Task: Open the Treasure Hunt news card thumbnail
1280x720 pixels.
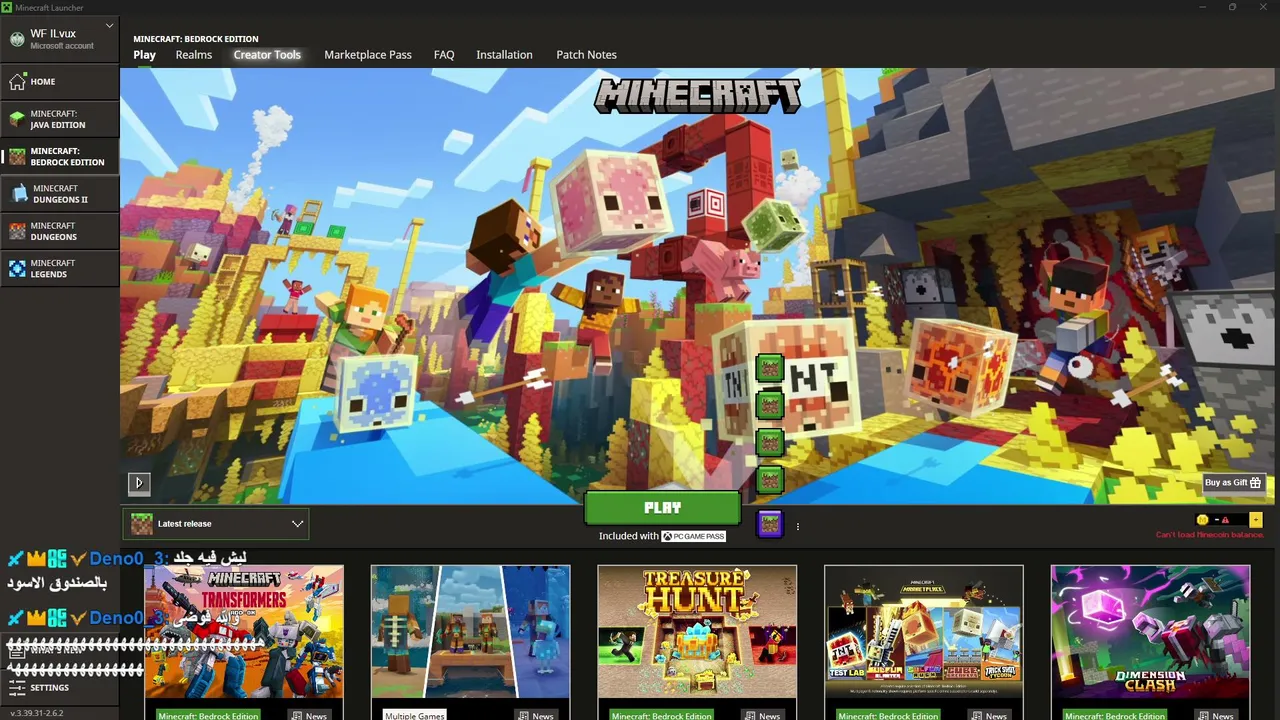Action: tap(697, 631)
